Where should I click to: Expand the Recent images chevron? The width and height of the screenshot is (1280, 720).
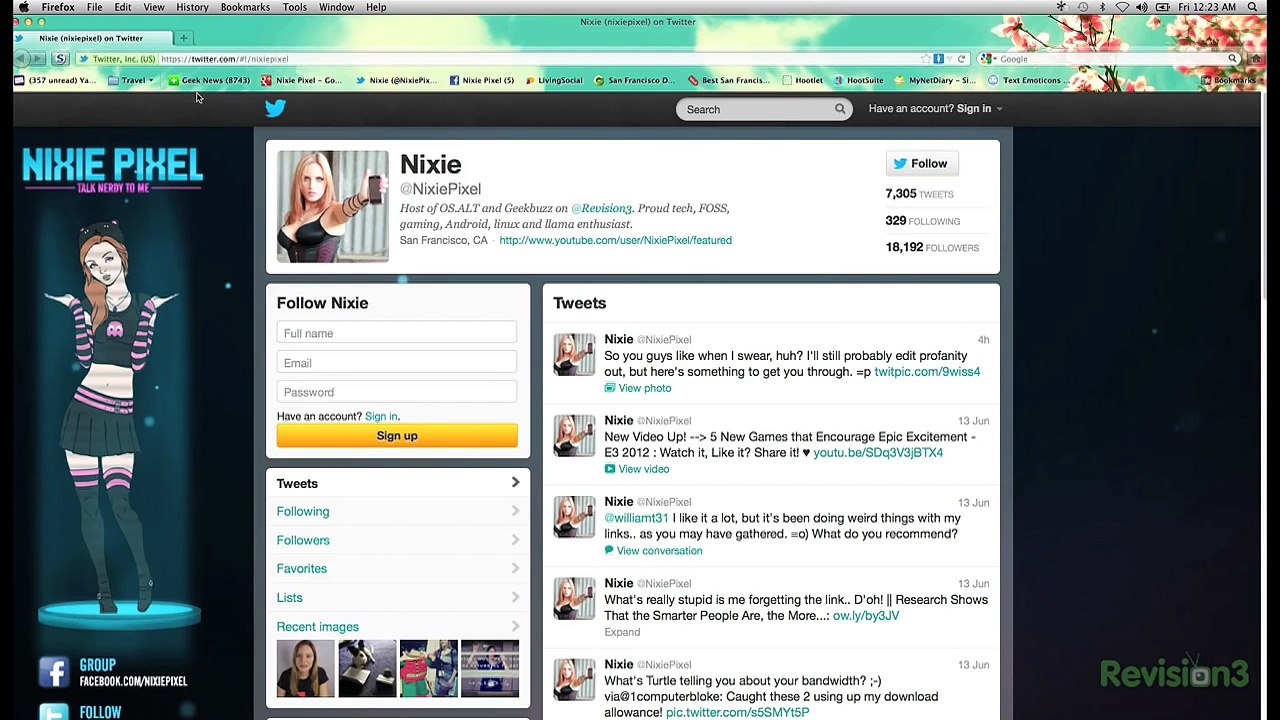click(515, 627)
